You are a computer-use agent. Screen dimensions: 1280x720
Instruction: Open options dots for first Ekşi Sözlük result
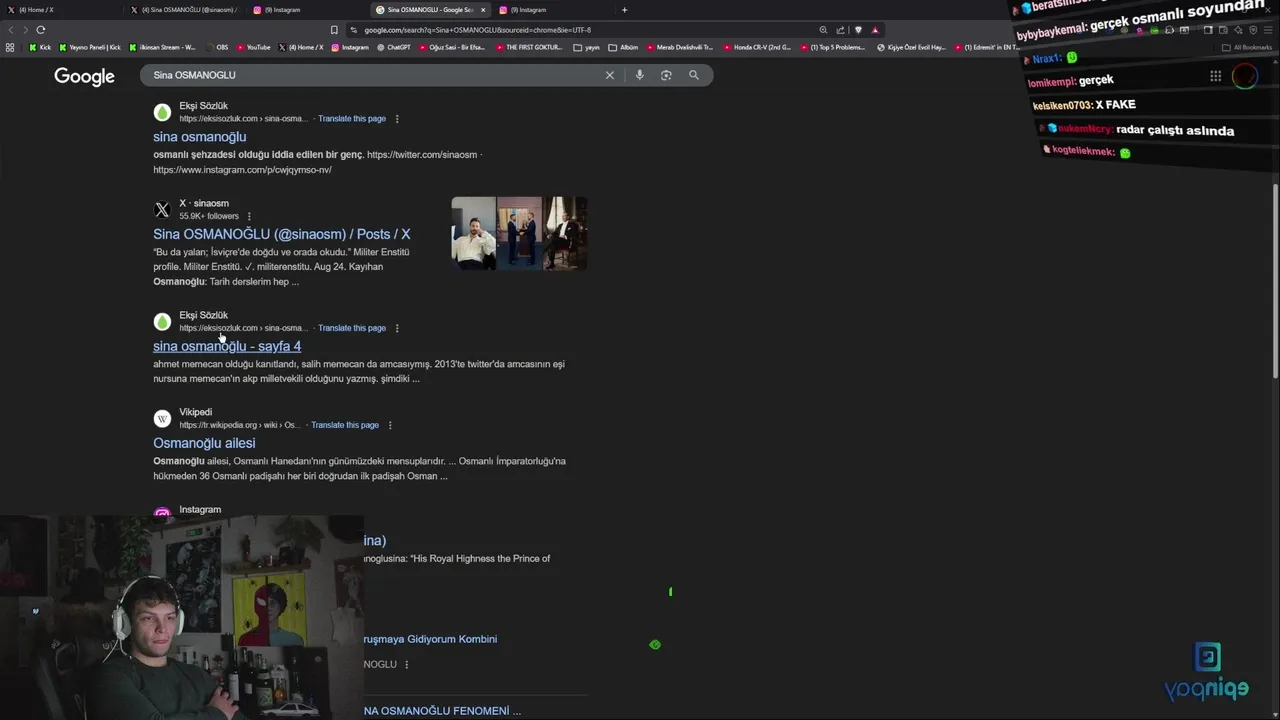397,119
